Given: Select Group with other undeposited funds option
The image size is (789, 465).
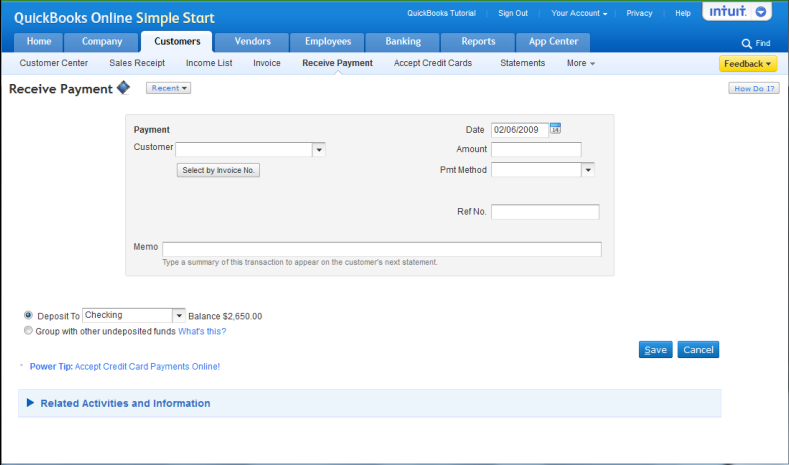Looking at the screenshot, I should (x=28, y=331).
